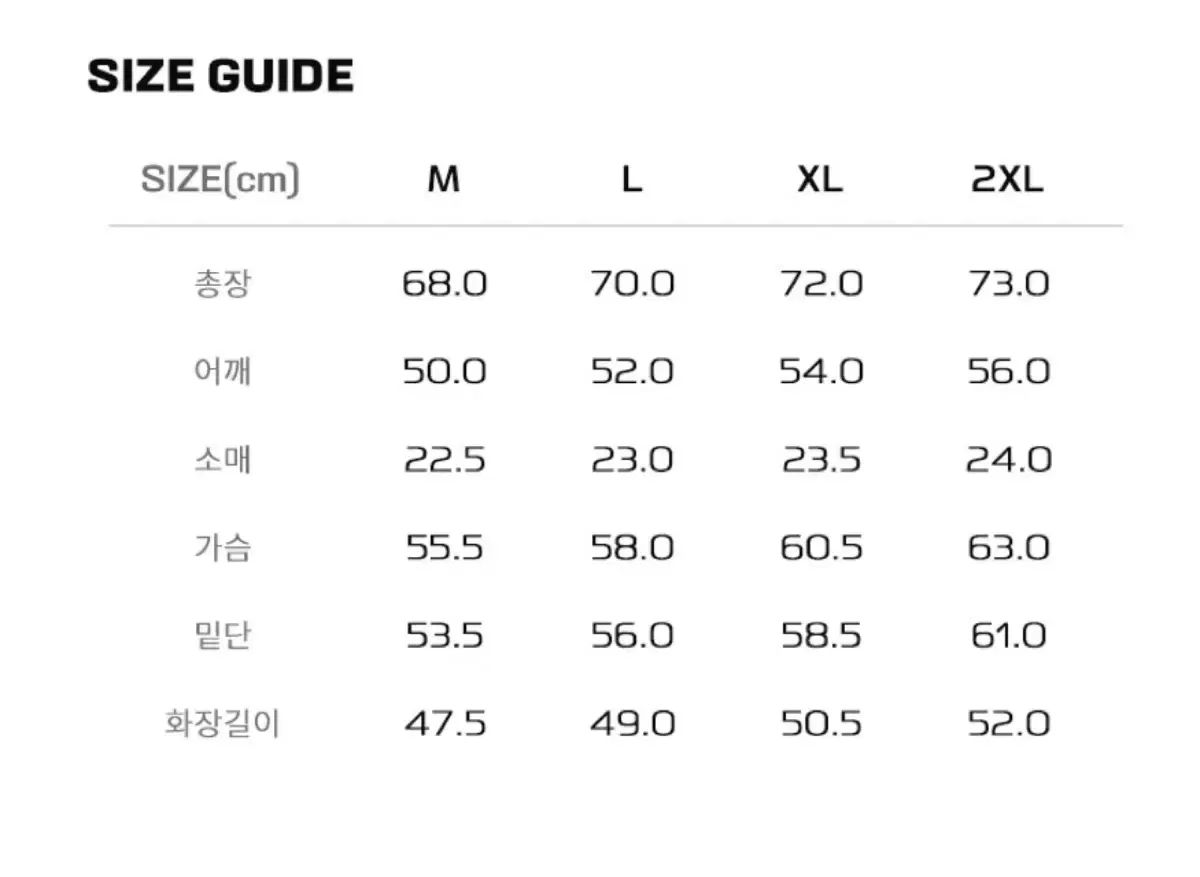Select the 어깨 row label
The height and width of the screenshot is (877, 1200).
pyautogui.click(x=222, y=372)
